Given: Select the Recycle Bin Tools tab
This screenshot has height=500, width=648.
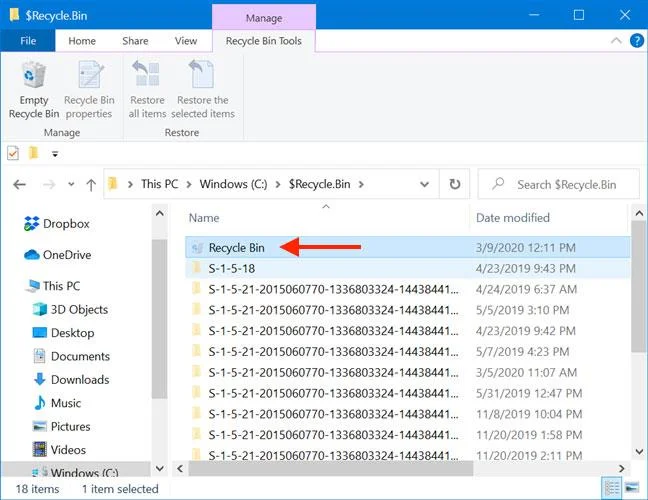Looking at the screenshot, I should click(264, 40).
